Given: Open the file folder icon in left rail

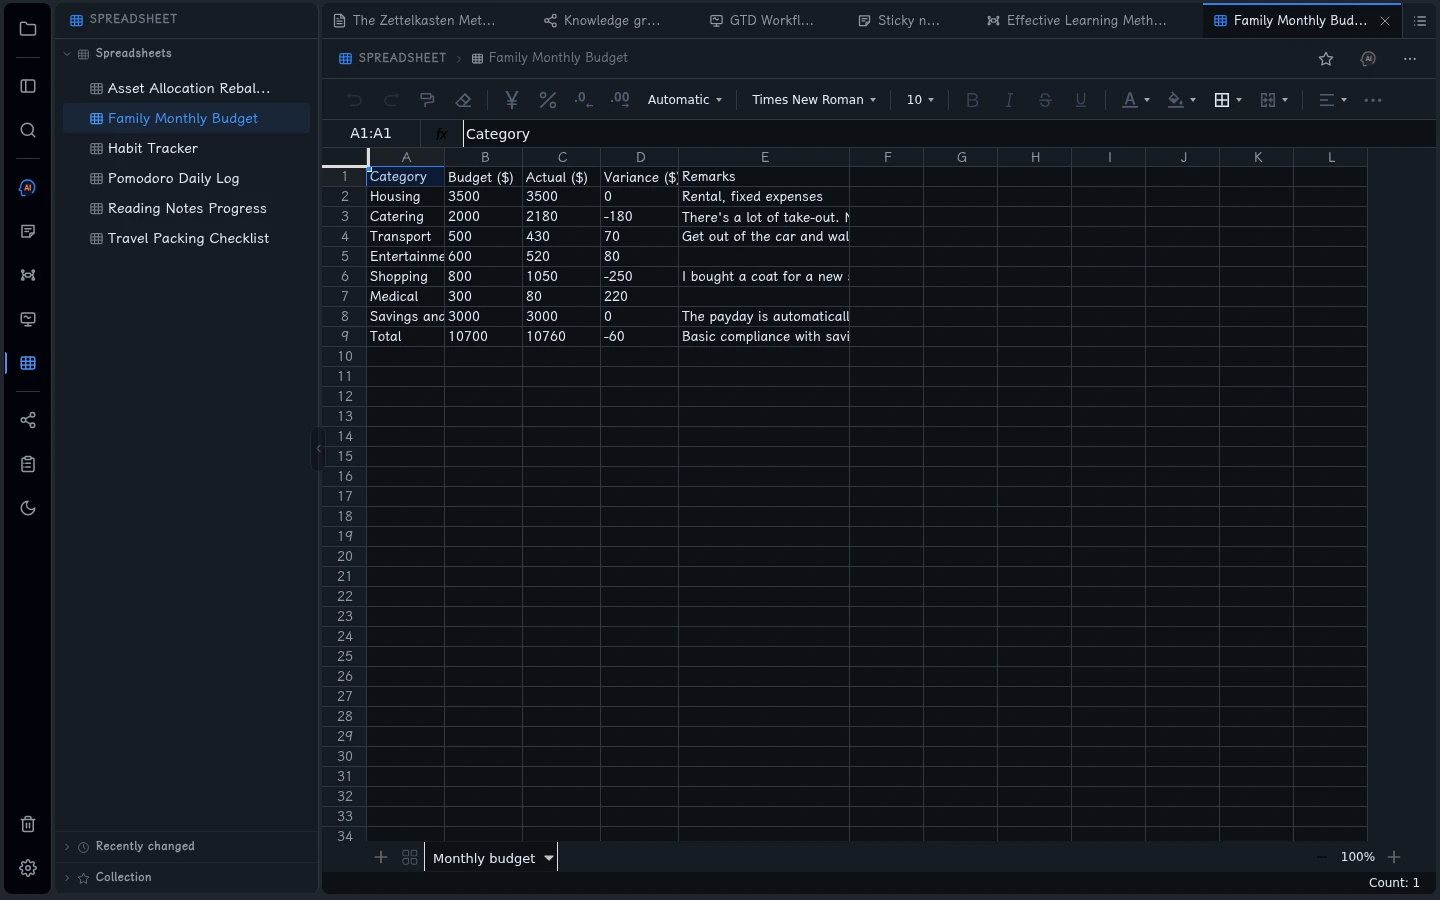Looking at the screenshot, I should click(x=28, y=29).
